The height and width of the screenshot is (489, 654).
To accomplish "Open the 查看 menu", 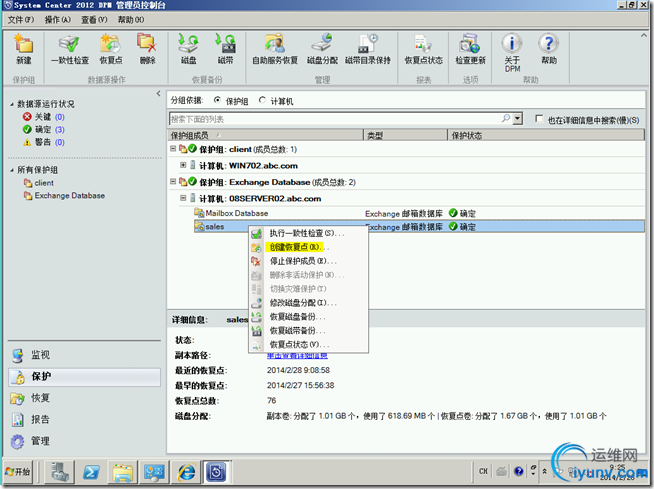I will (94, 20).
